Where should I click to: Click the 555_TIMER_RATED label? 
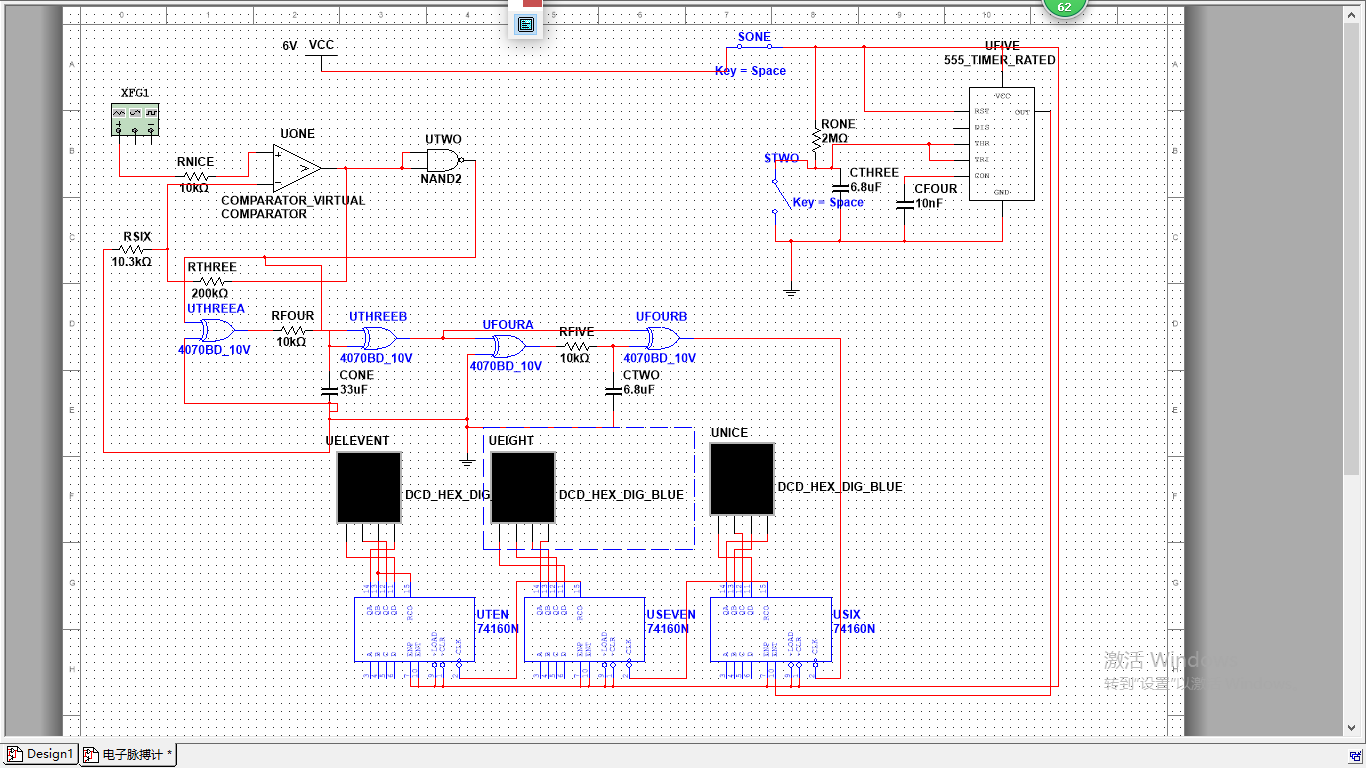[1000, 60]
